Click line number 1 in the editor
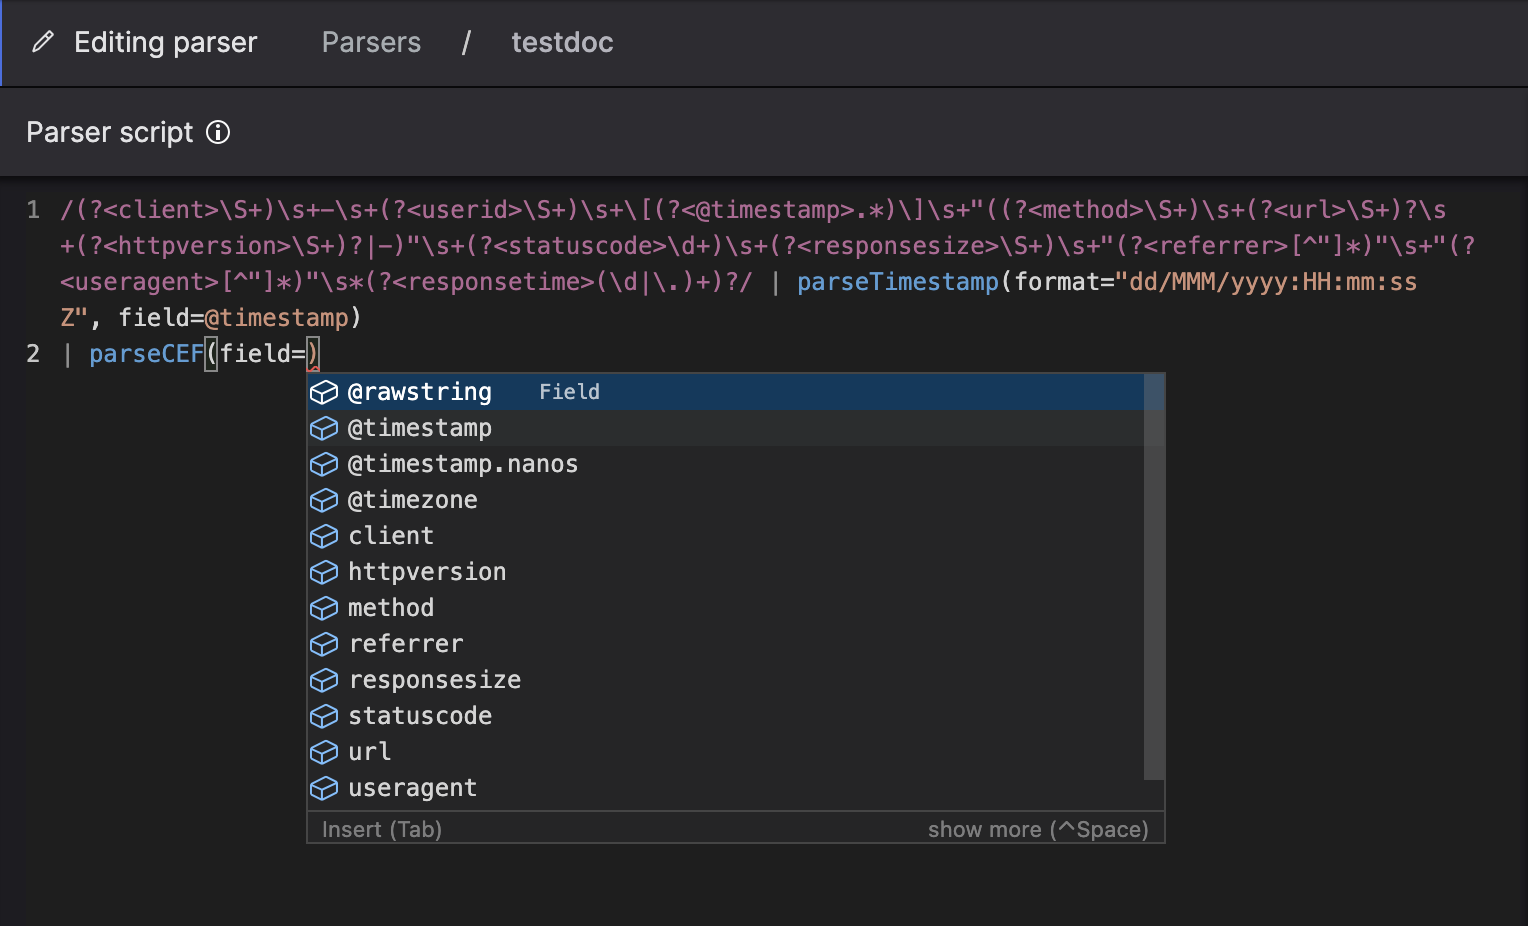1528x926 pixels. coord(33,210)
